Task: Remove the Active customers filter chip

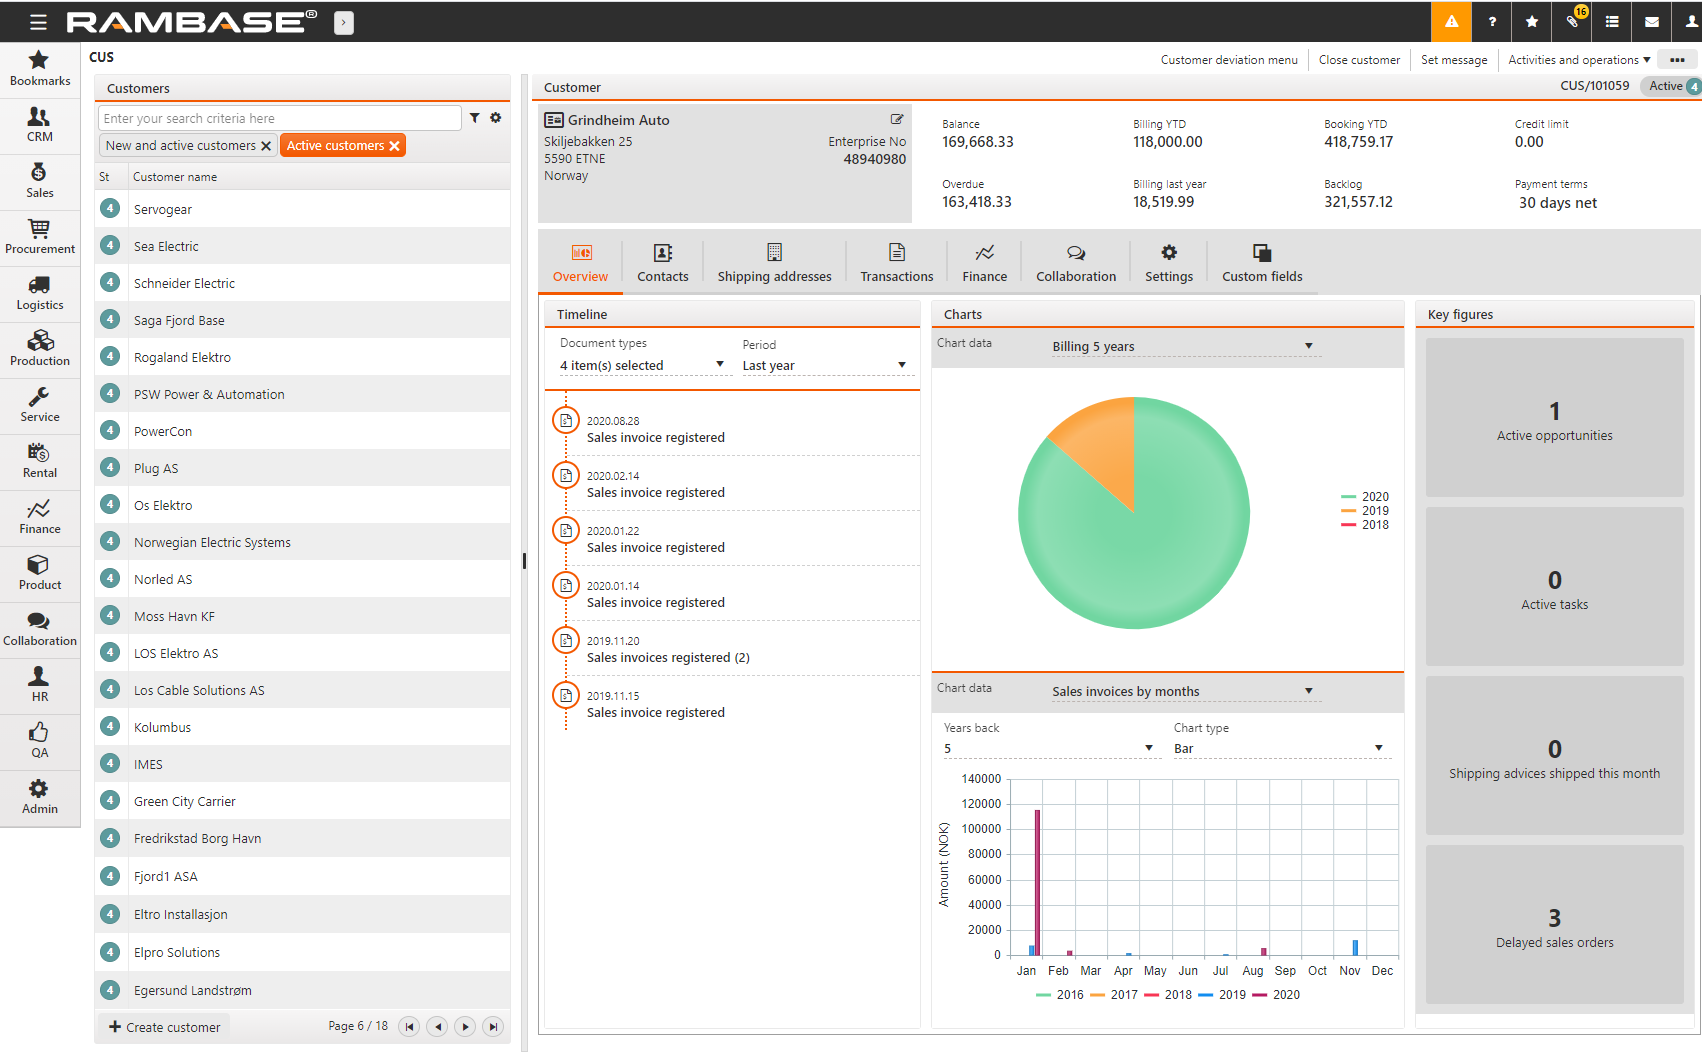Action: pos(394,145)
